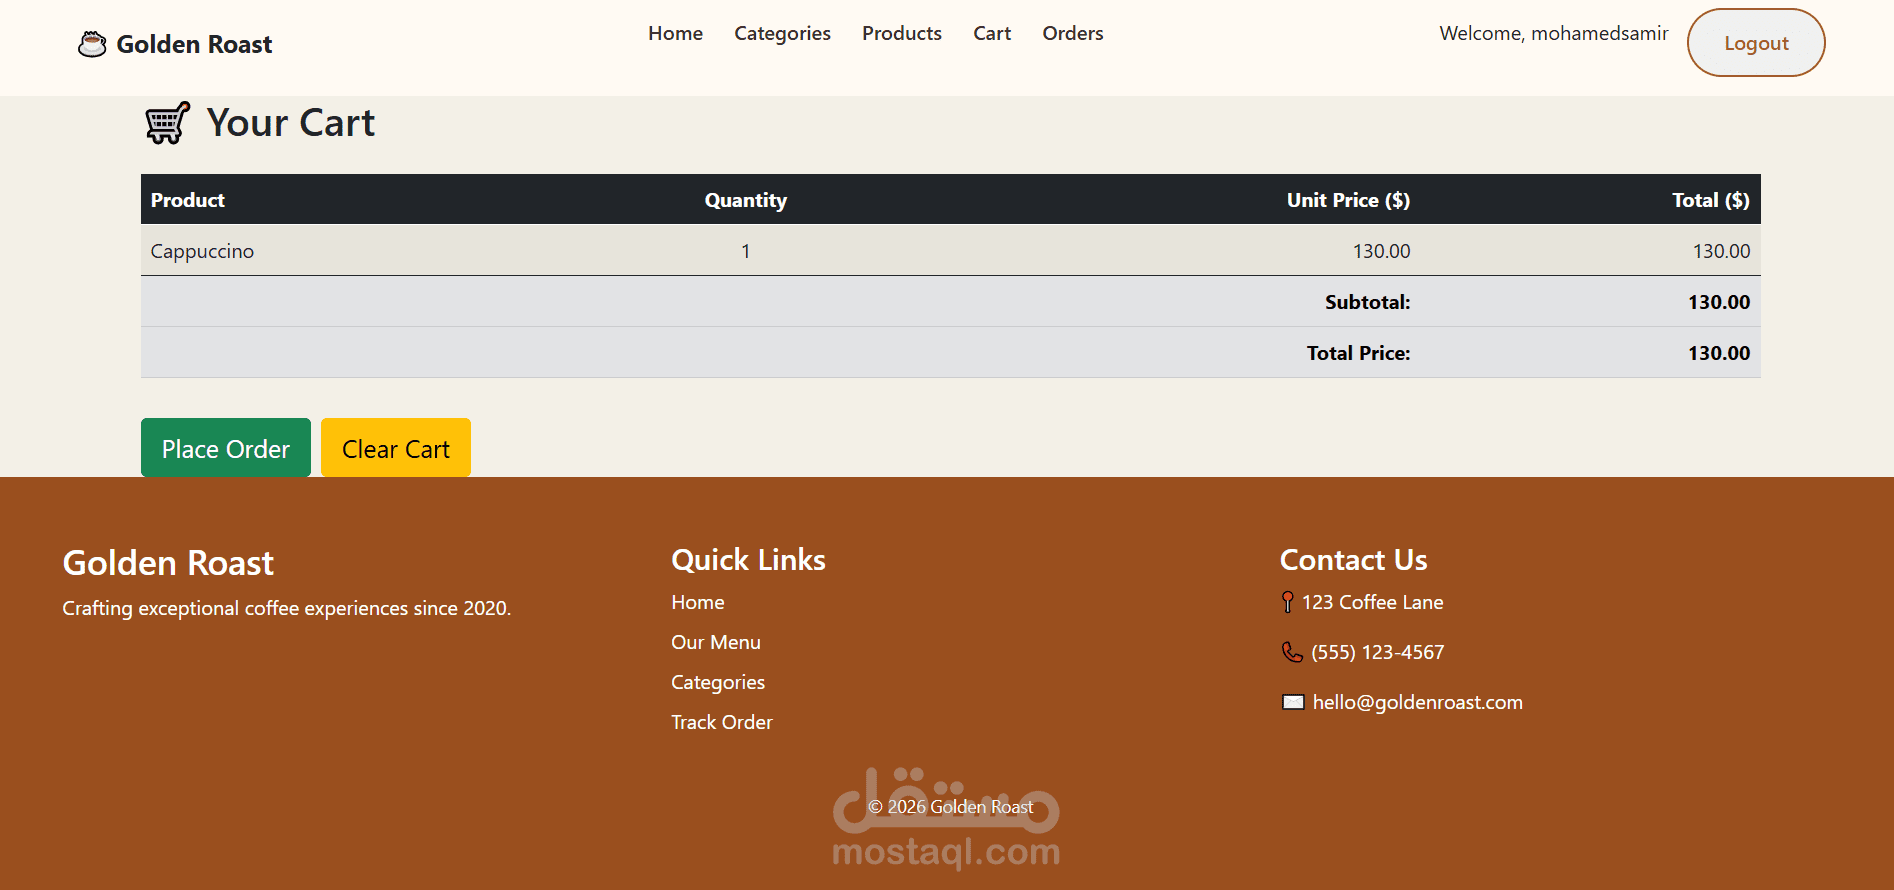View Orders from the top navigation
Image resolution: width=1894 pixels, height=890 pixels.
pos(1073,33)
